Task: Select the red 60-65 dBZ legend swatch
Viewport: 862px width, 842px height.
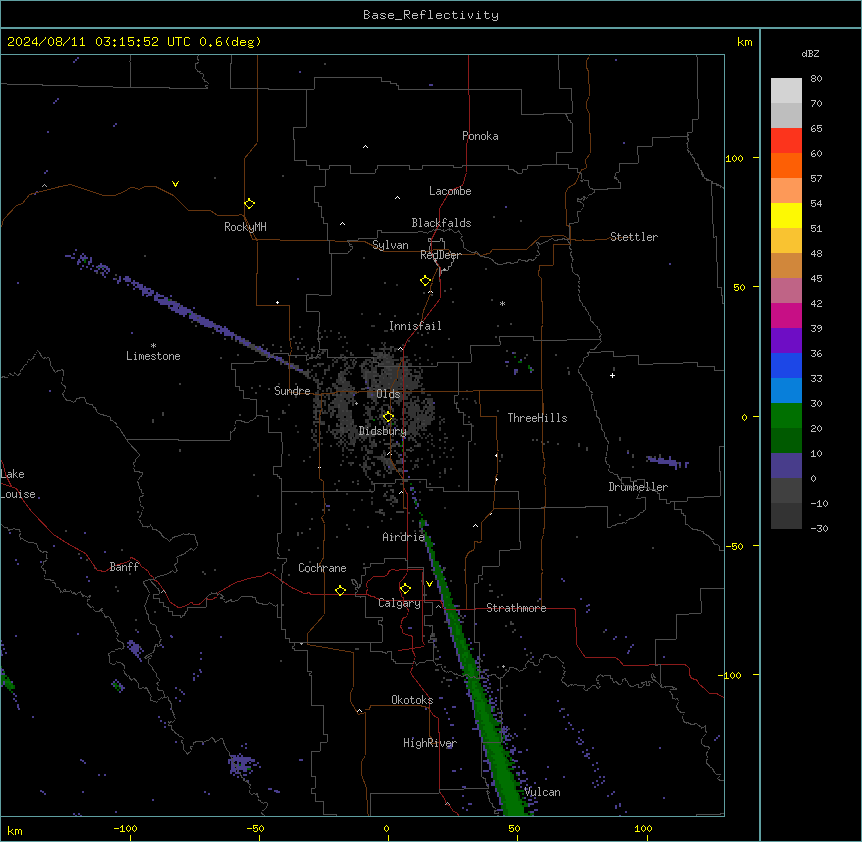Action: point(786,141)
